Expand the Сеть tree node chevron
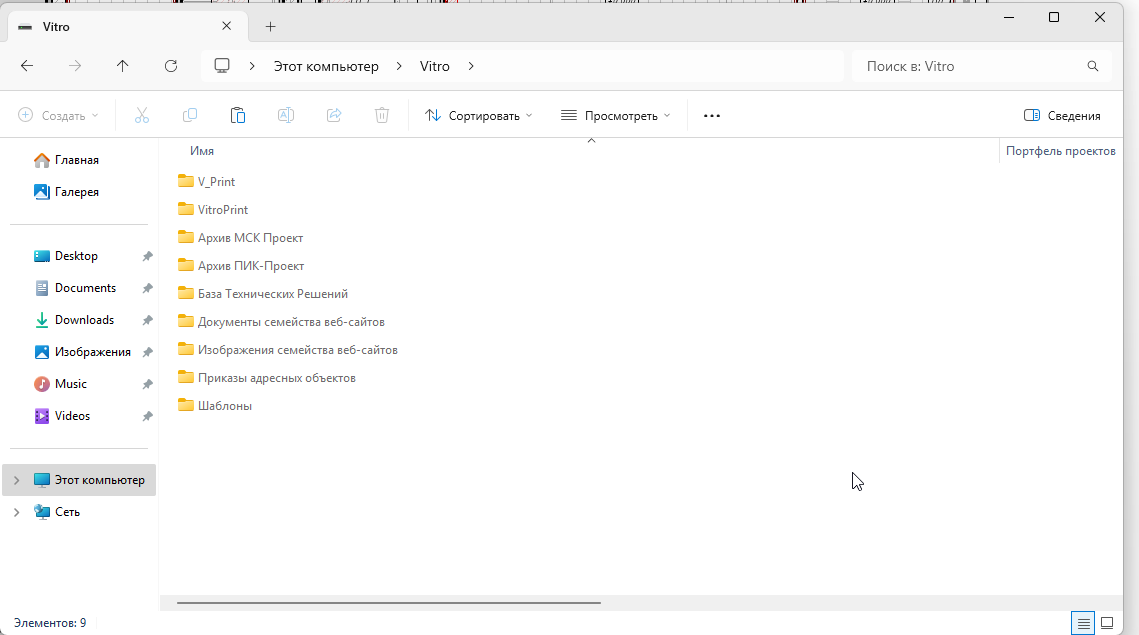1139x635 pixels. (x=17, y=512)
